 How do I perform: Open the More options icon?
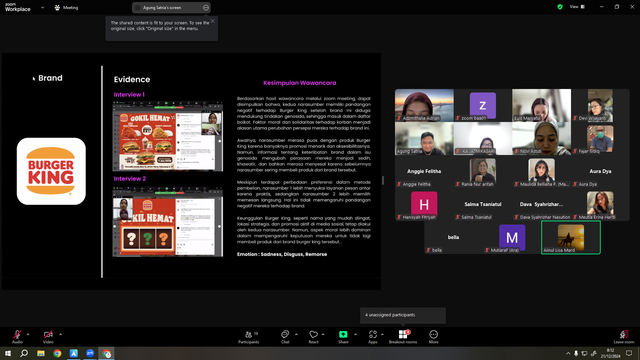433,334
